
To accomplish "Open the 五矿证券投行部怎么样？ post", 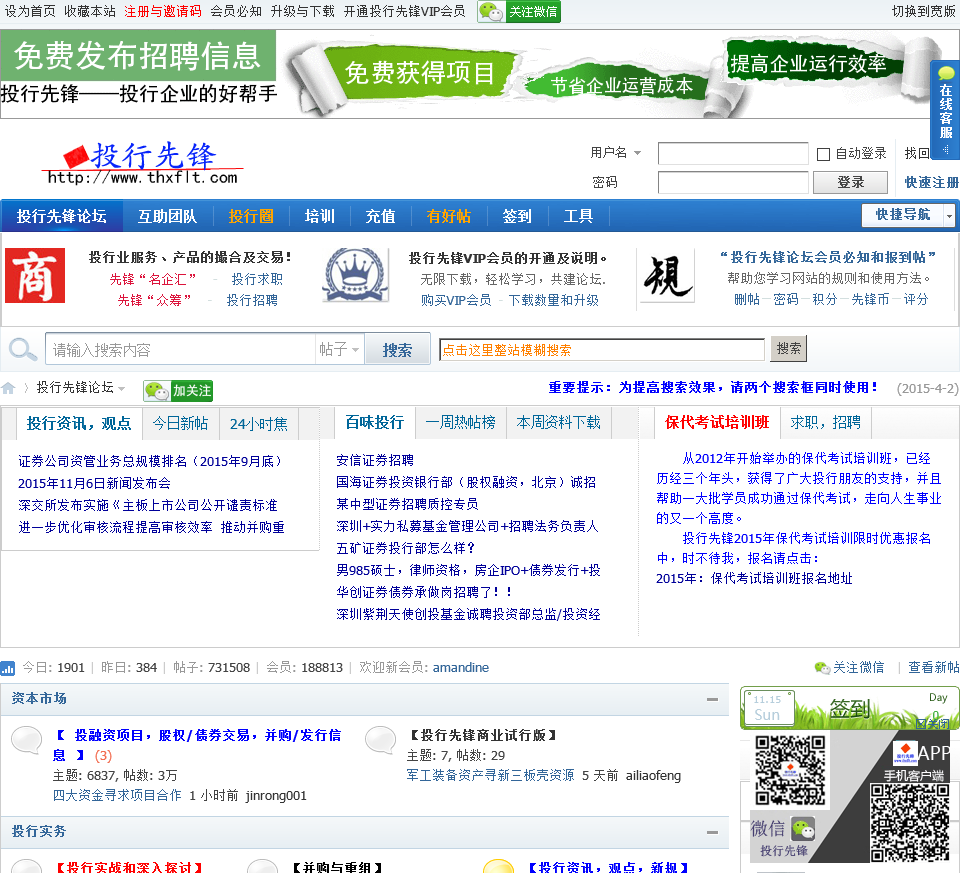I will click(405, 548).
